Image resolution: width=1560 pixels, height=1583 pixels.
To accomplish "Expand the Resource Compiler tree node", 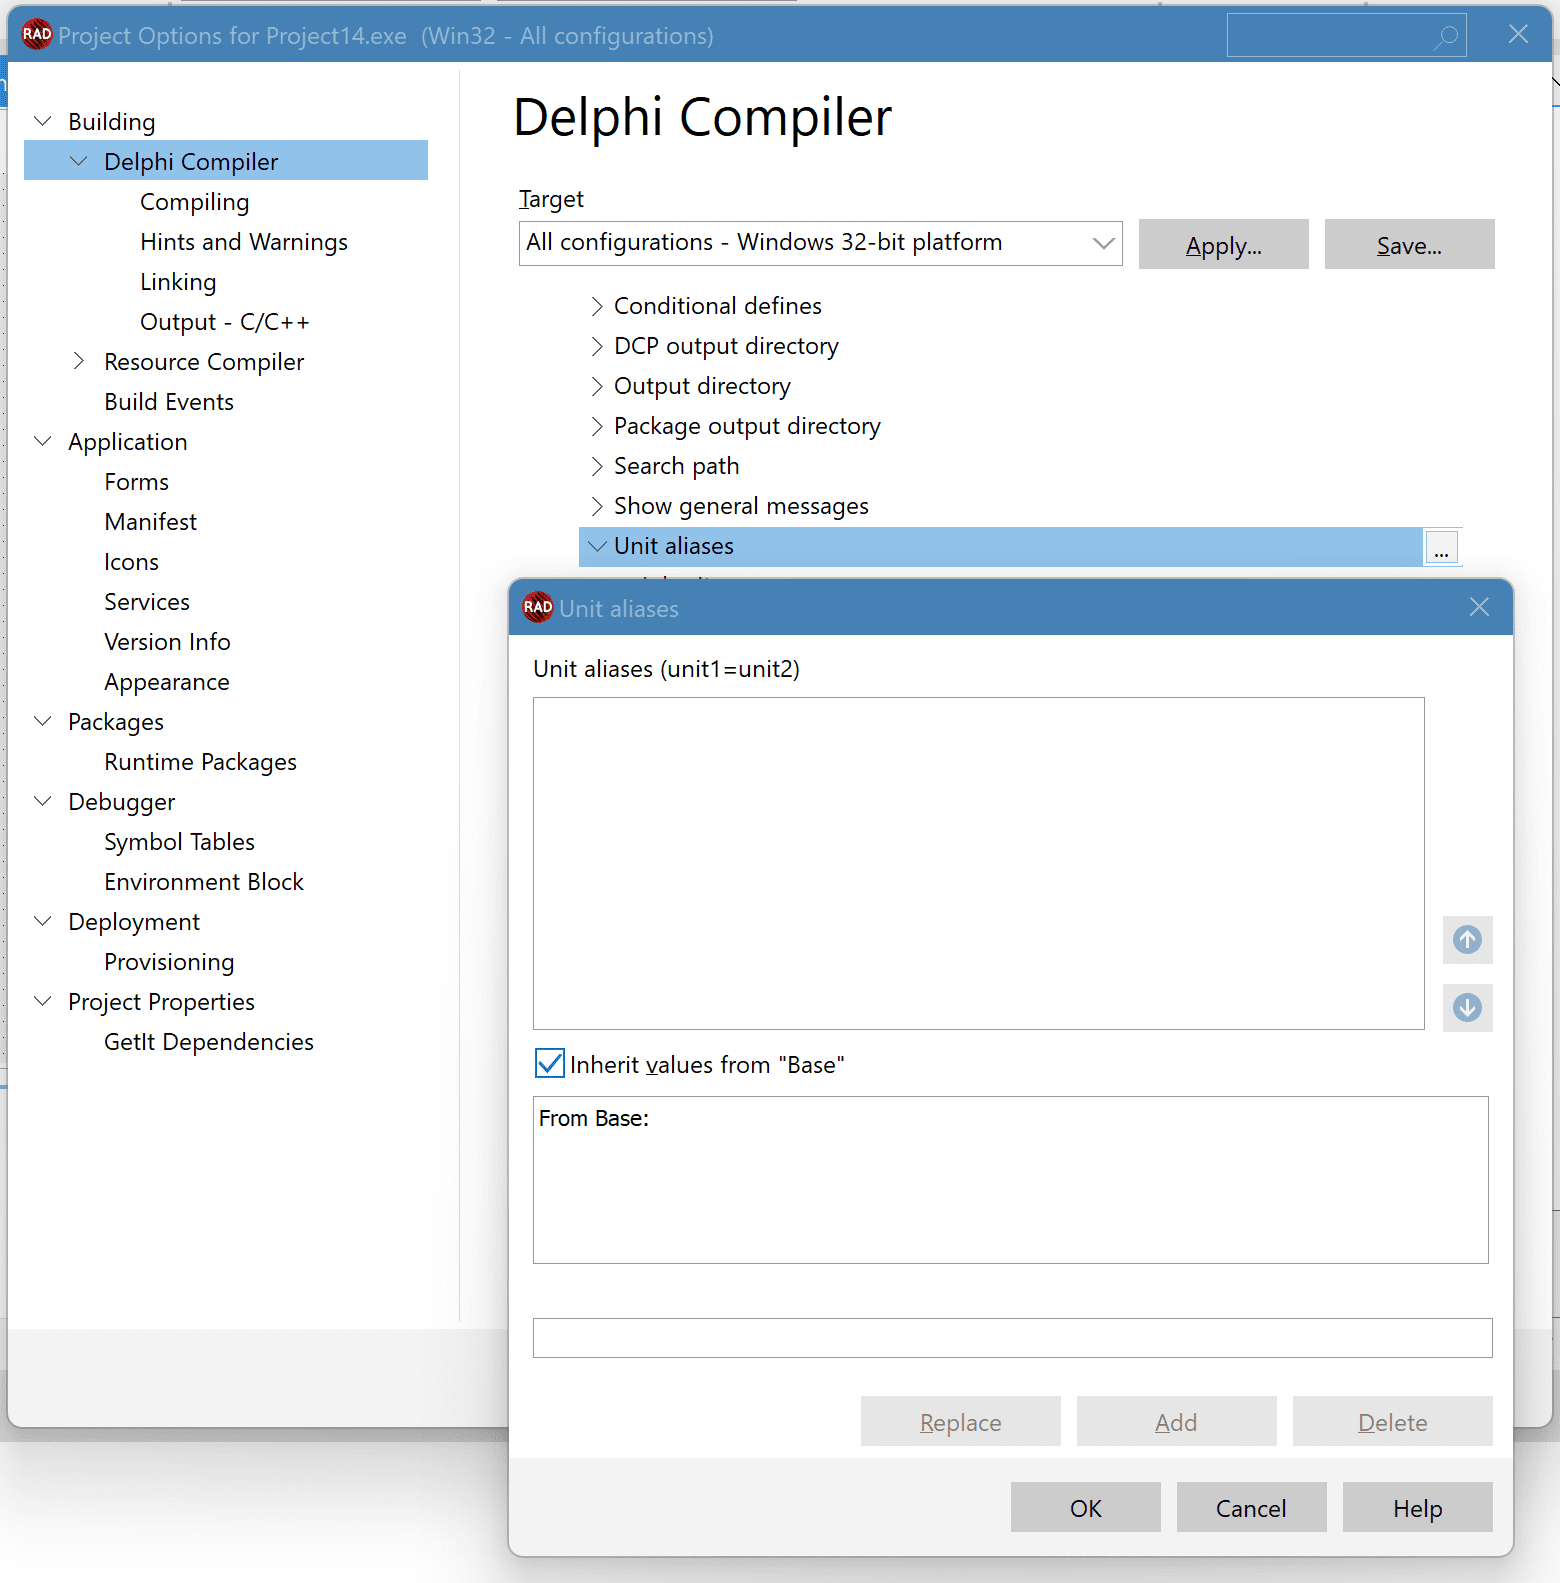I will (x=79, y=361).
